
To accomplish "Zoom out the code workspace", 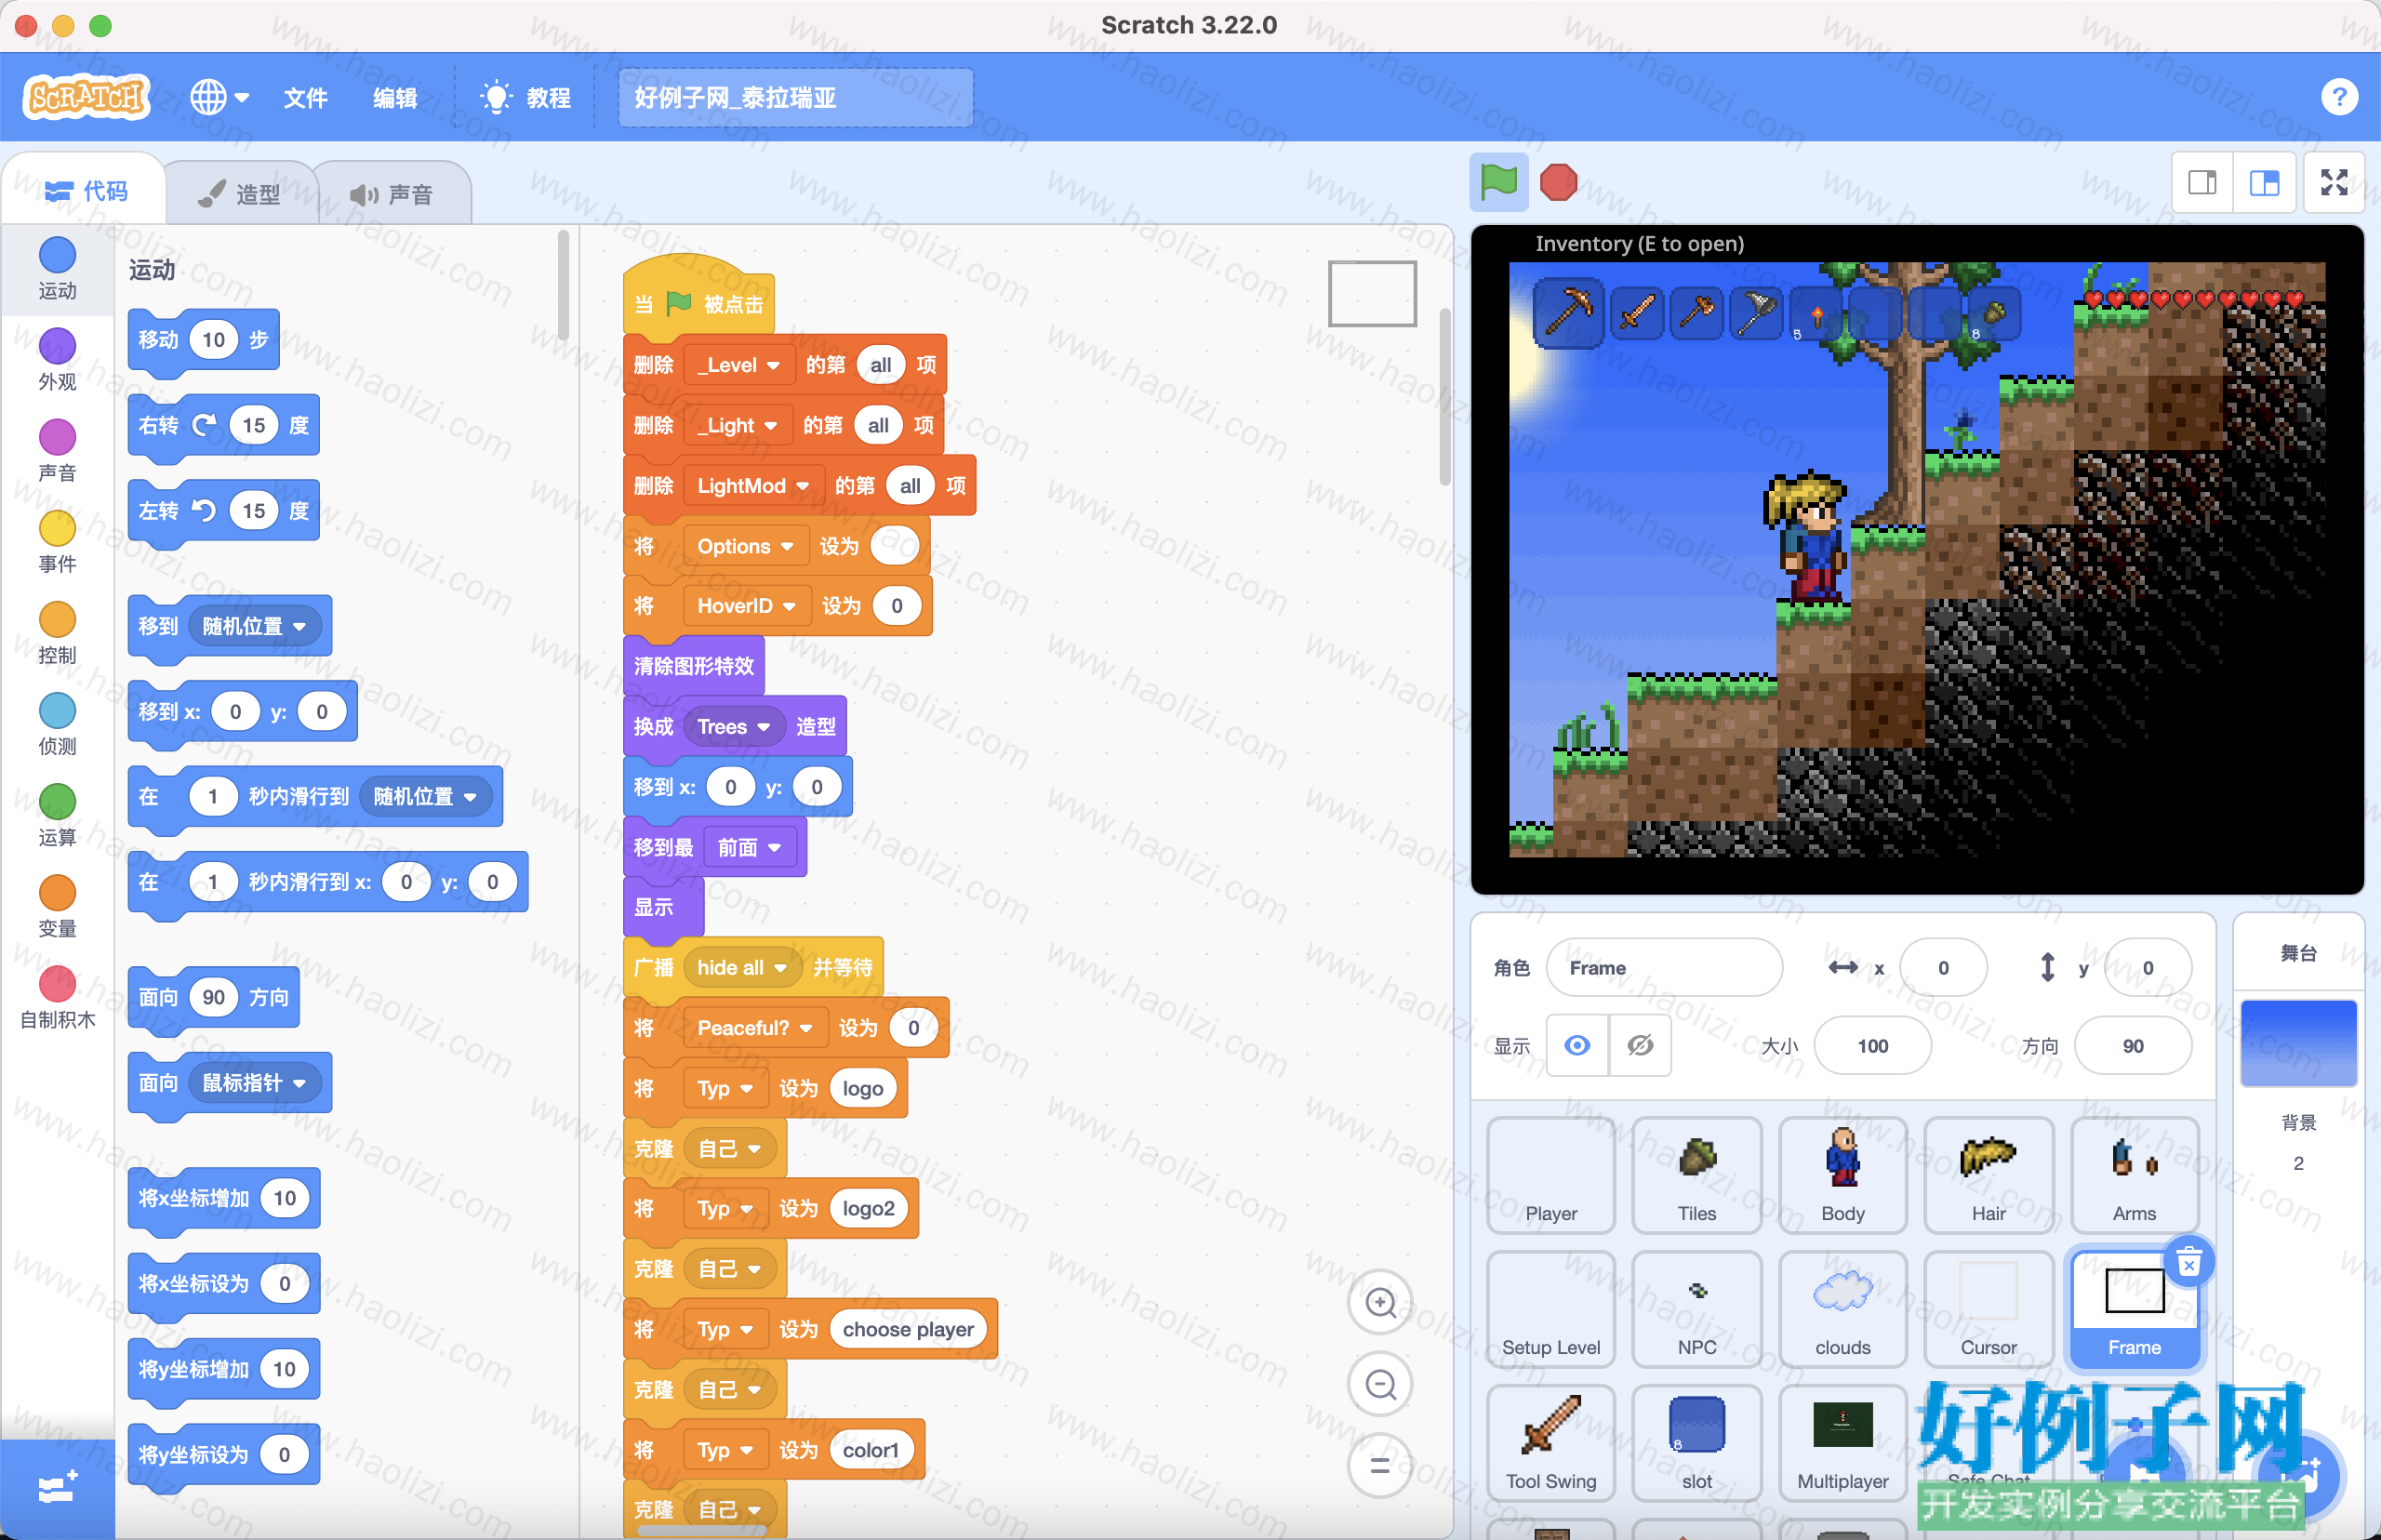I will (1380, 1384).
